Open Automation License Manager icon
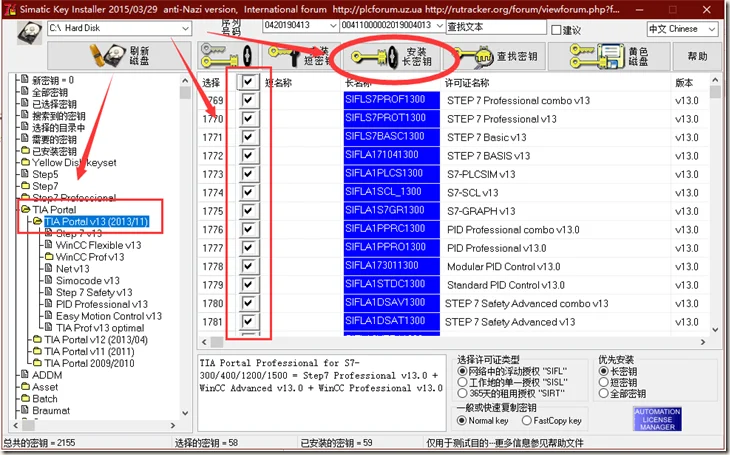The height and width of the screenshot is (455, 730). pos(657,419)
